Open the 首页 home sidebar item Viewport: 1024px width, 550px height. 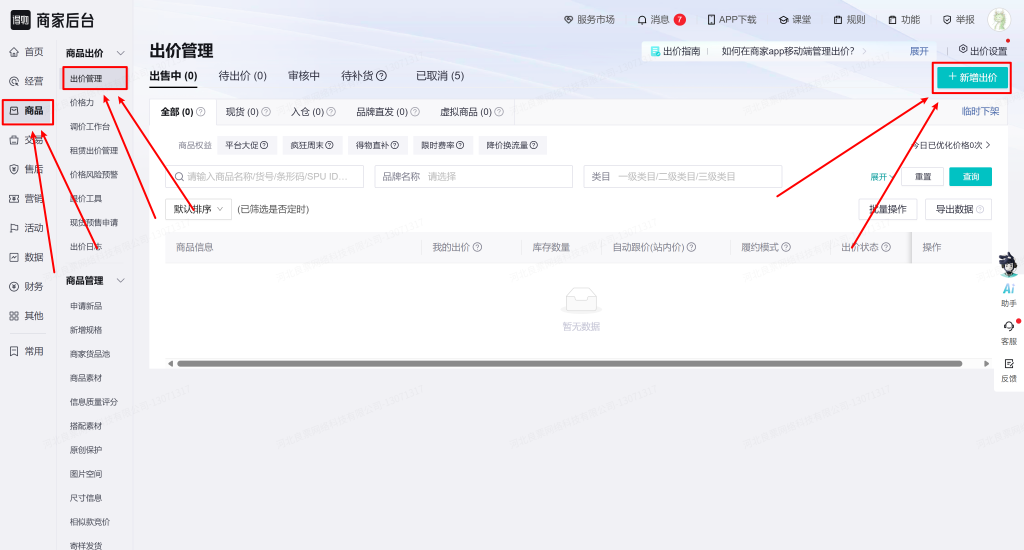pyautogui.click(x=26, y=52)
